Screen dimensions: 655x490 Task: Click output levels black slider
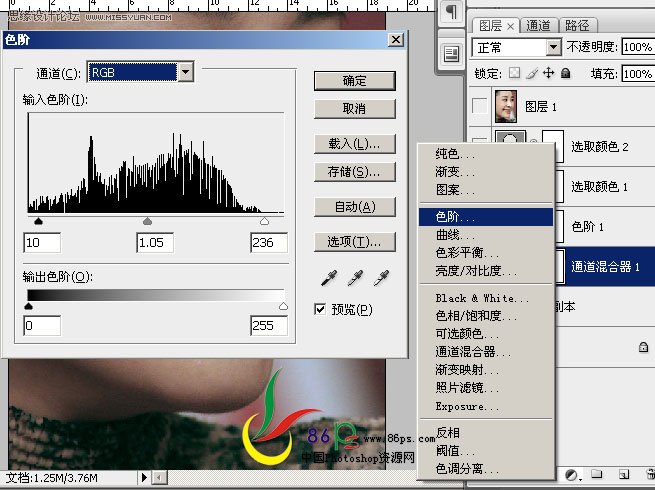pos(28,306)
